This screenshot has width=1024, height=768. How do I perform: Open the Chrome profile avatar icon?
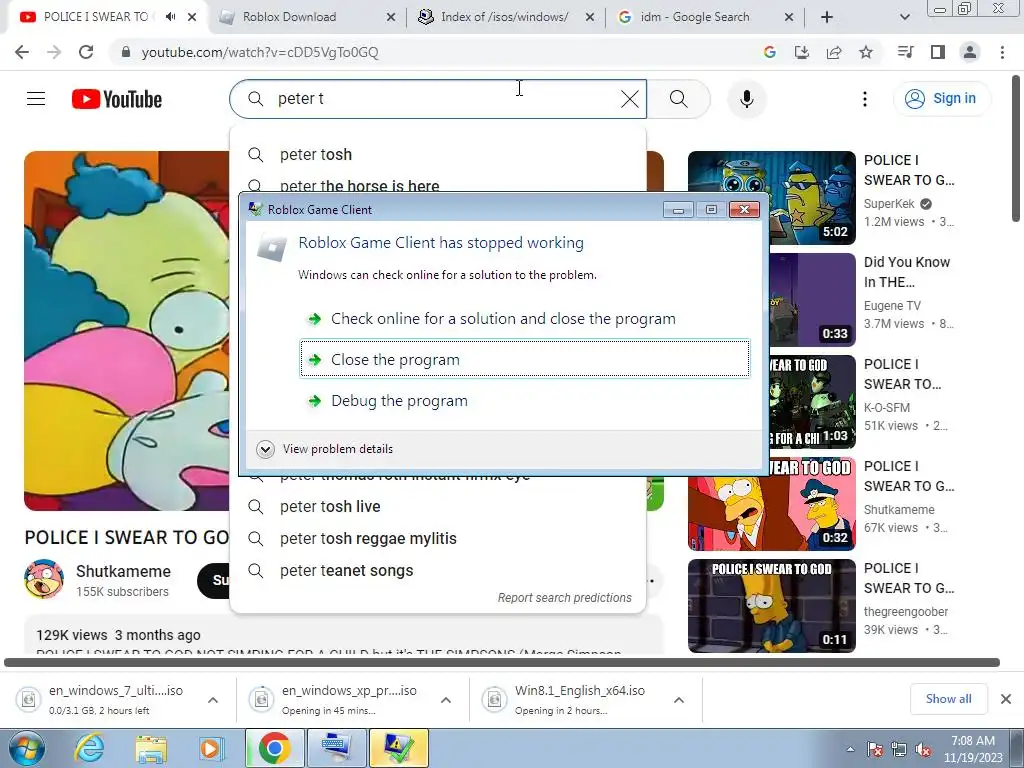pyautogui.click(x=970, y=52)
